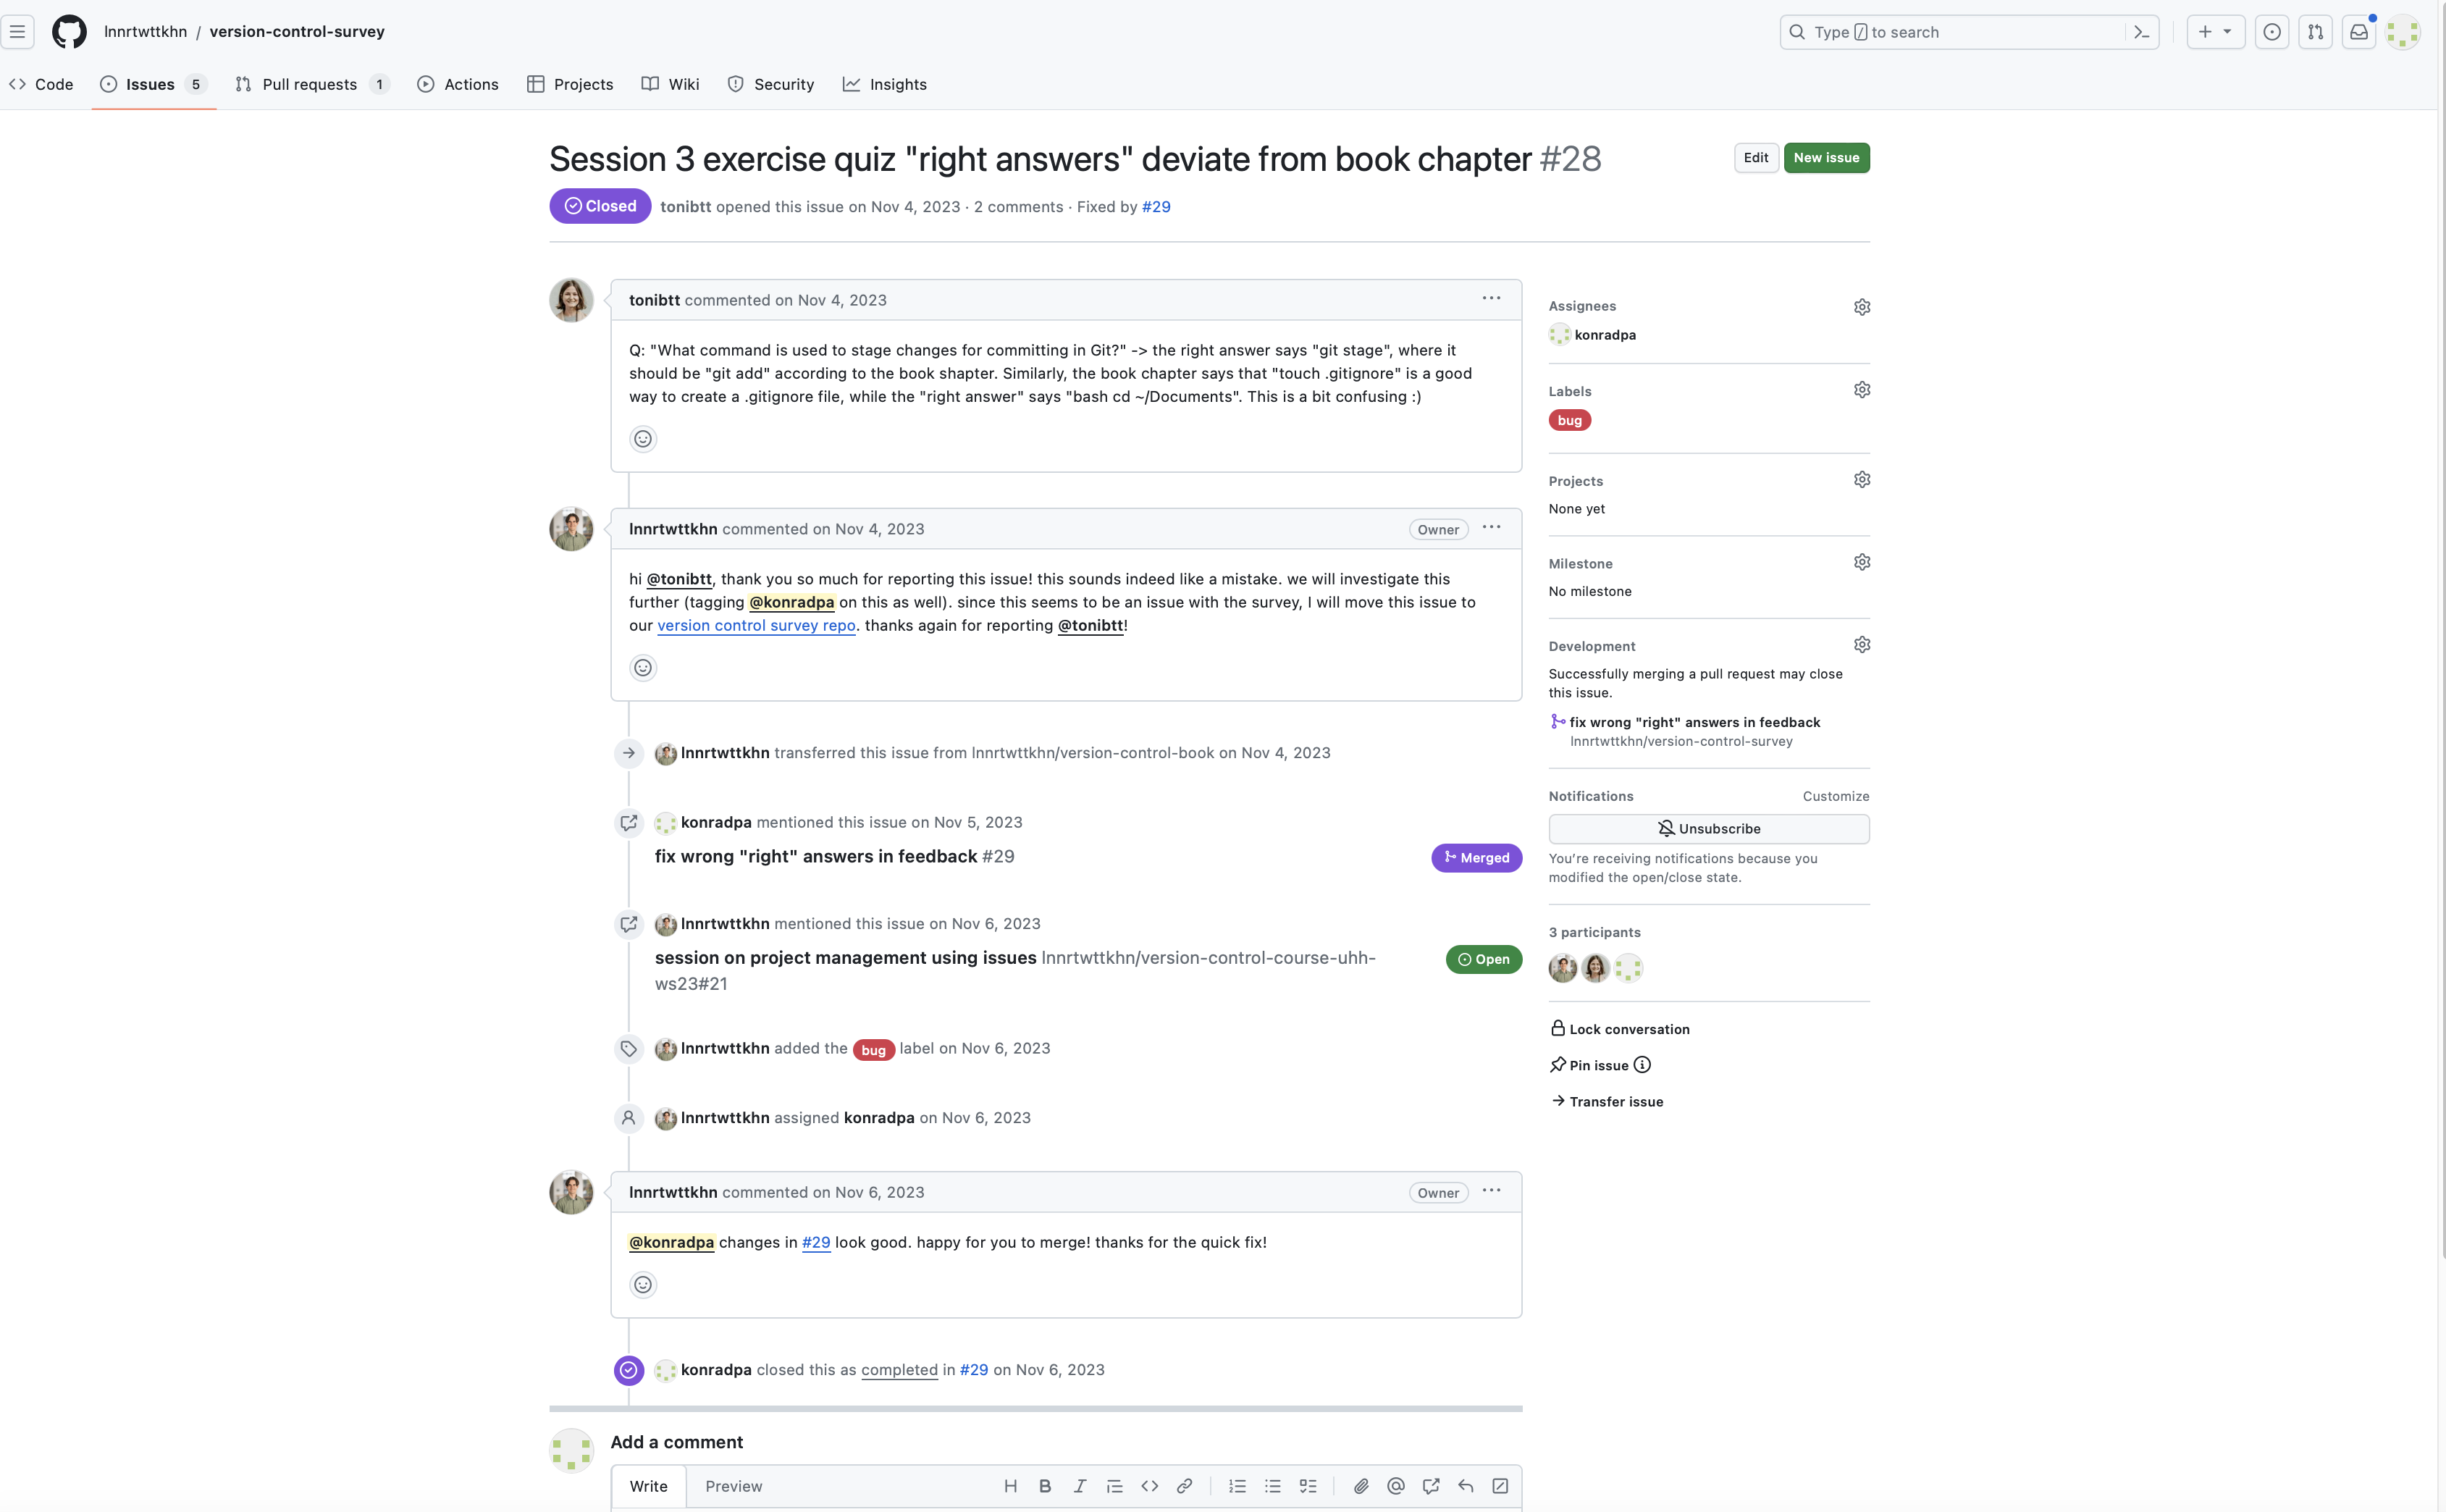Open the Assignees gear settings

pos(1861,307)
